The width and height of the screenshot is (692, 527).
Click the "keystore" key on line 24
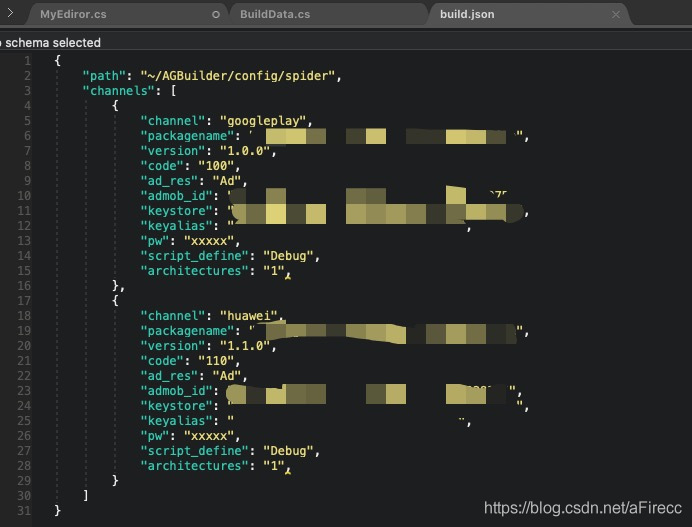click(177, 406)
